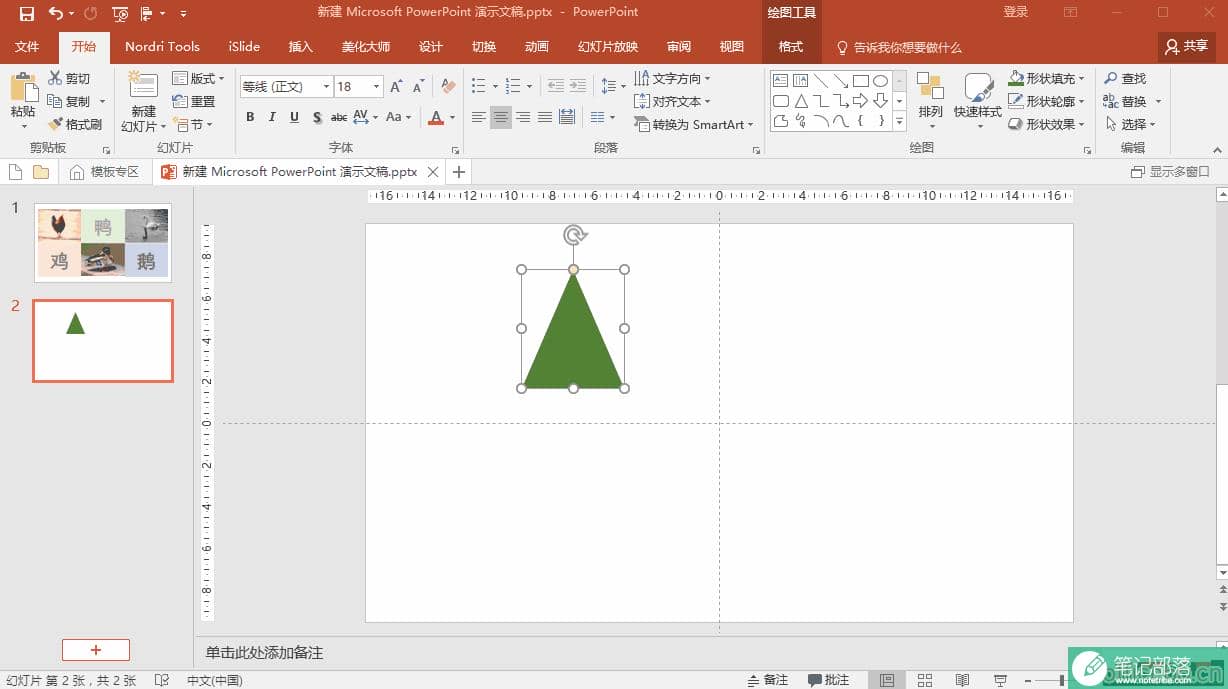Align text right
The height and width of the screenshot is (689, 1228).
click(523, 117)
